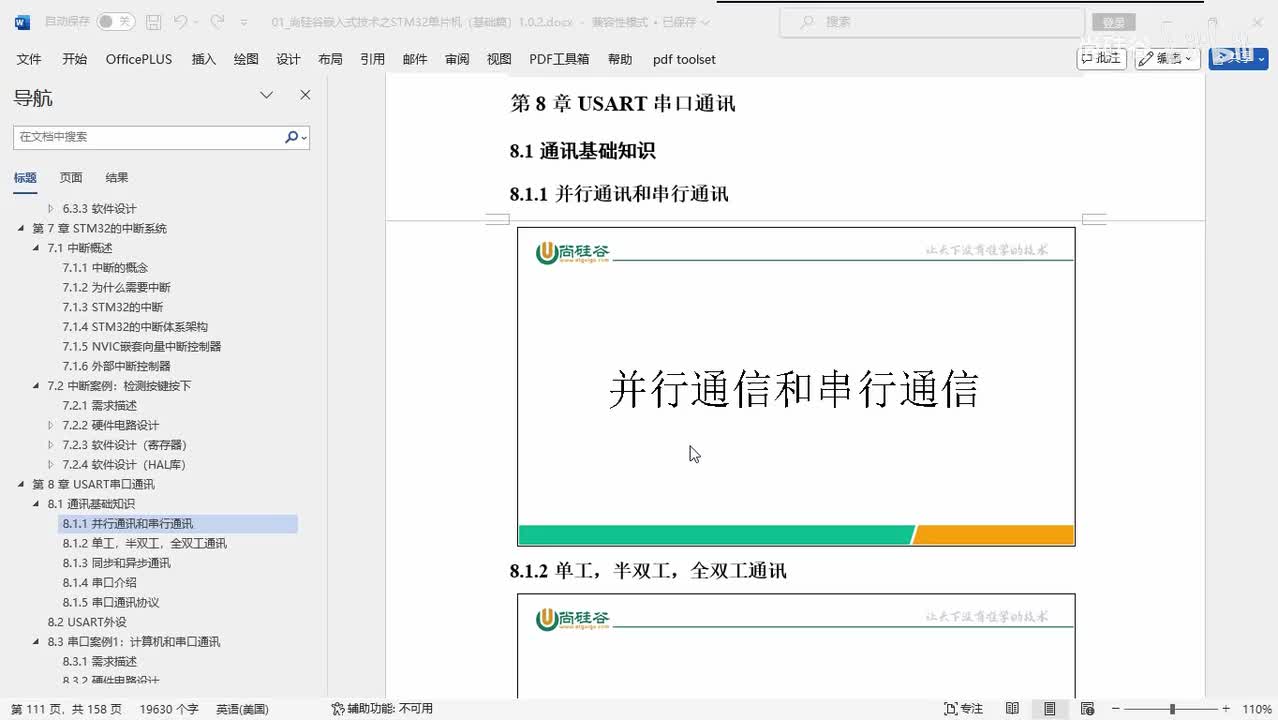
Task: Click the Undo arrow icon
Action: 180,22
